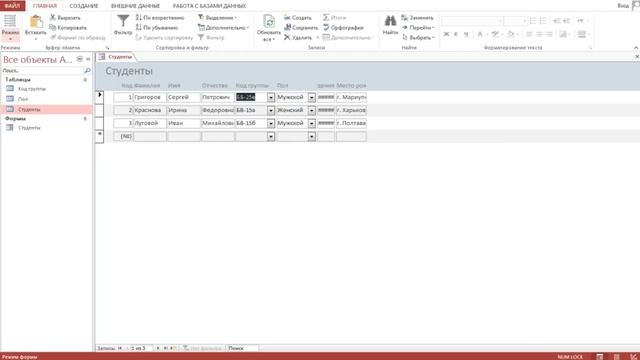Select record row of Григоров
Viewport: 640px width, 360px height.
[x=100, y=97]
